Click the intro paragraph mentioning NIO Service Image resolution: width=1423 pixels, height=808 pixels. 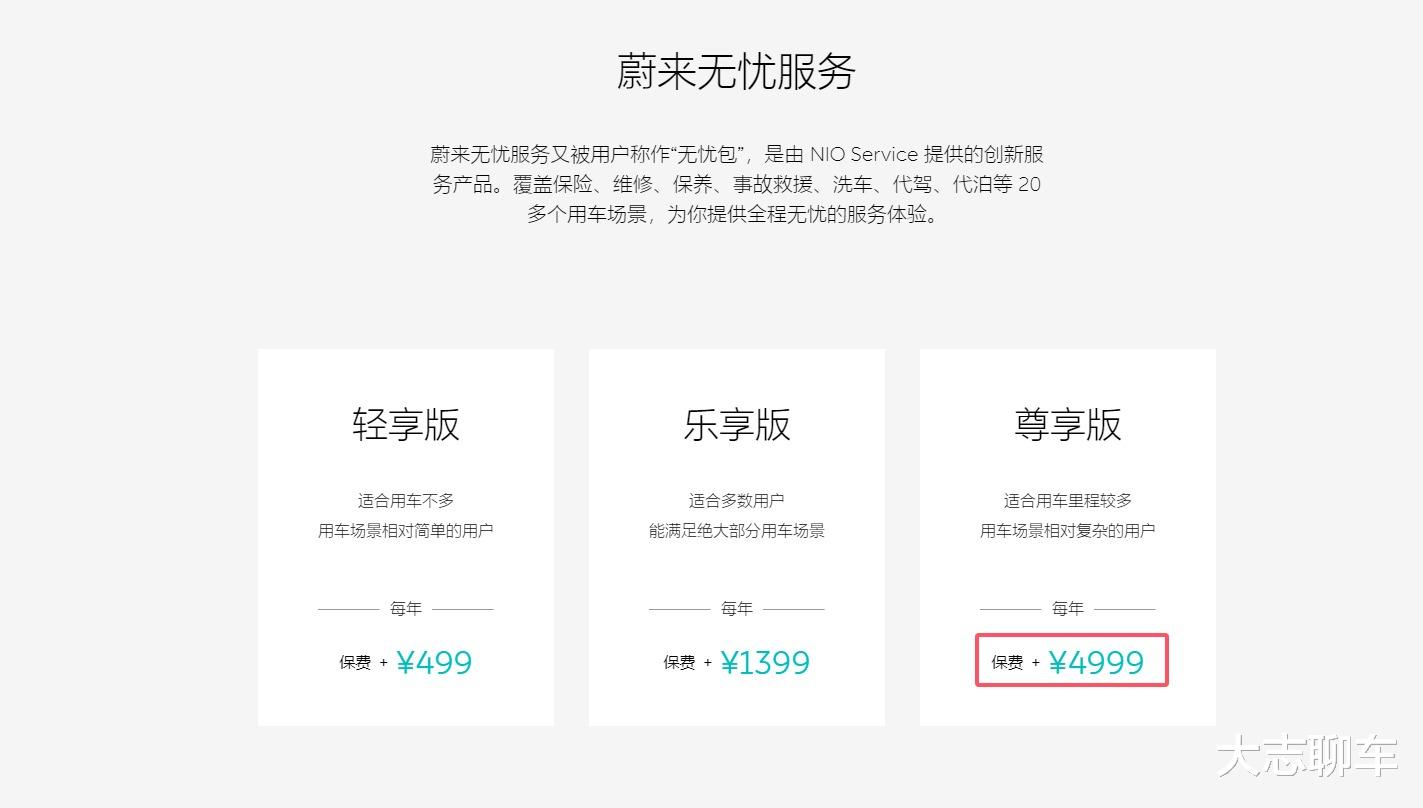click(x=736, y=184)
